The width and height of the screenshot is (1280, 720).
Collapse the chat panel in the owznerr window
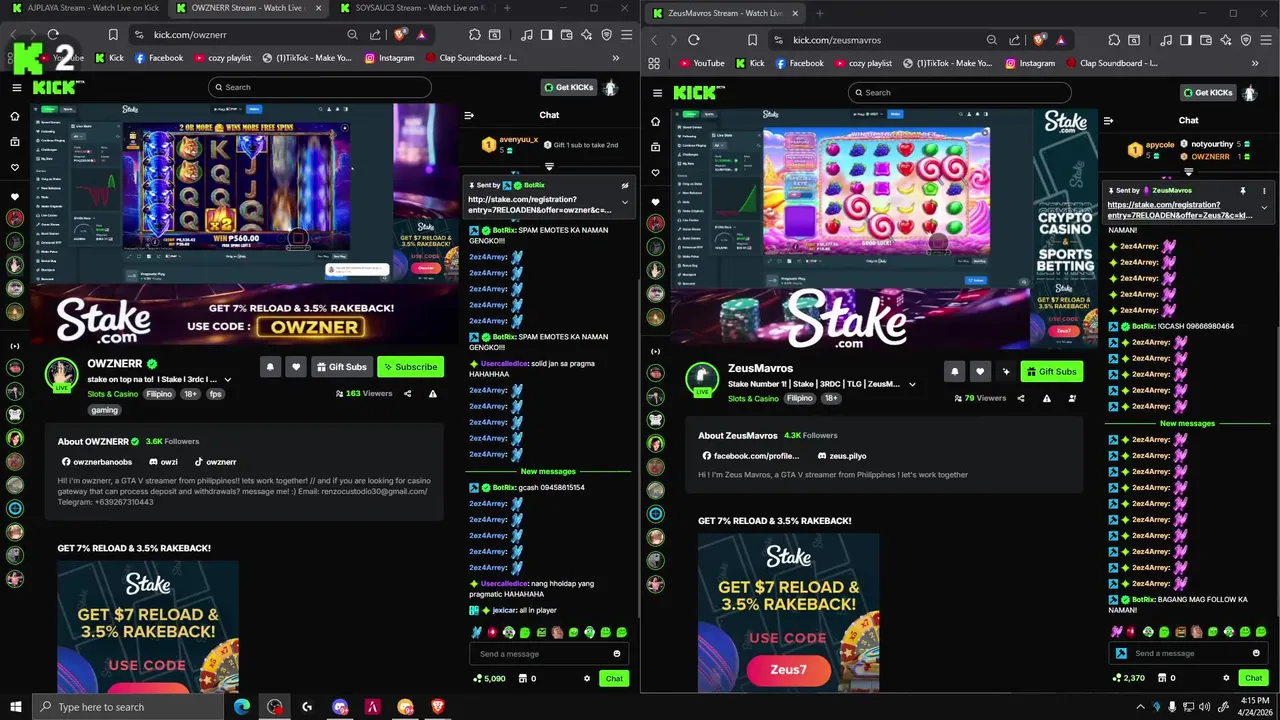(x=468, y=115)
